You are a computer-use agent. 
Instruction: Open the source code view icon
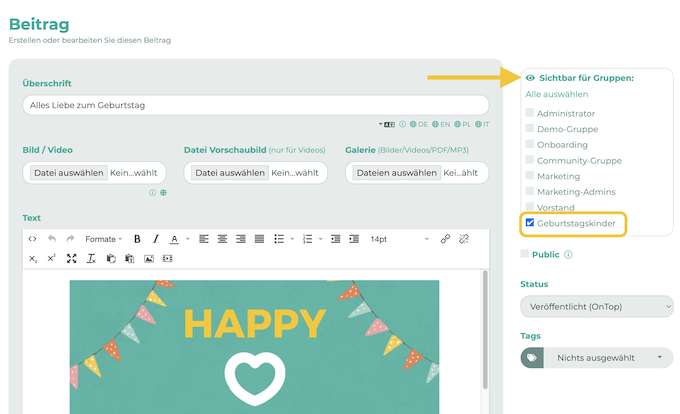point(33,239)
